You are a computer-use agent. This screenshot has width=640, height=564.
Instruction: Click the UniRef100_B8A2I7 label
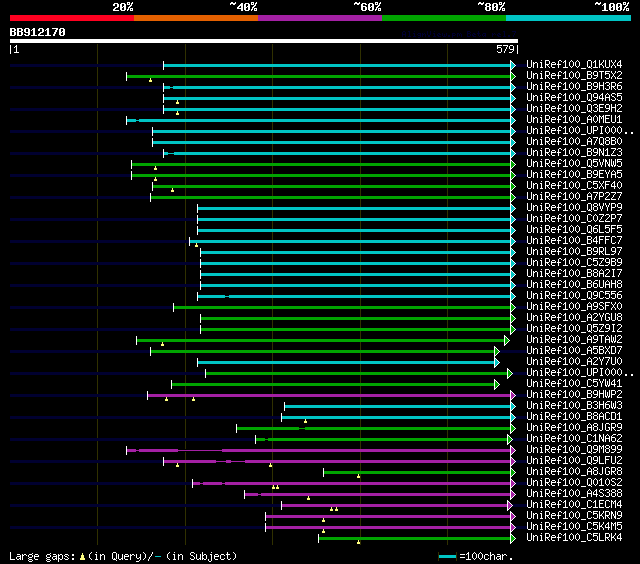pyautogui.click(x=574, y=274)
